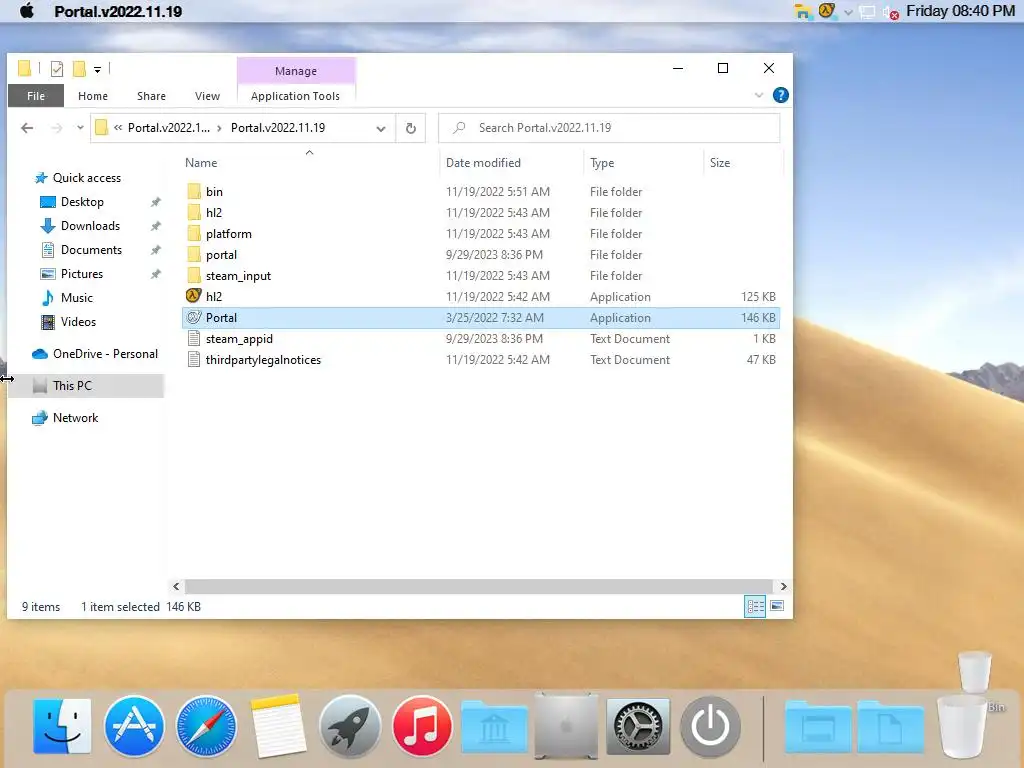Open Pictures in the navigation pane
This screenshot has width=1024, height=768.
[82, 274]
